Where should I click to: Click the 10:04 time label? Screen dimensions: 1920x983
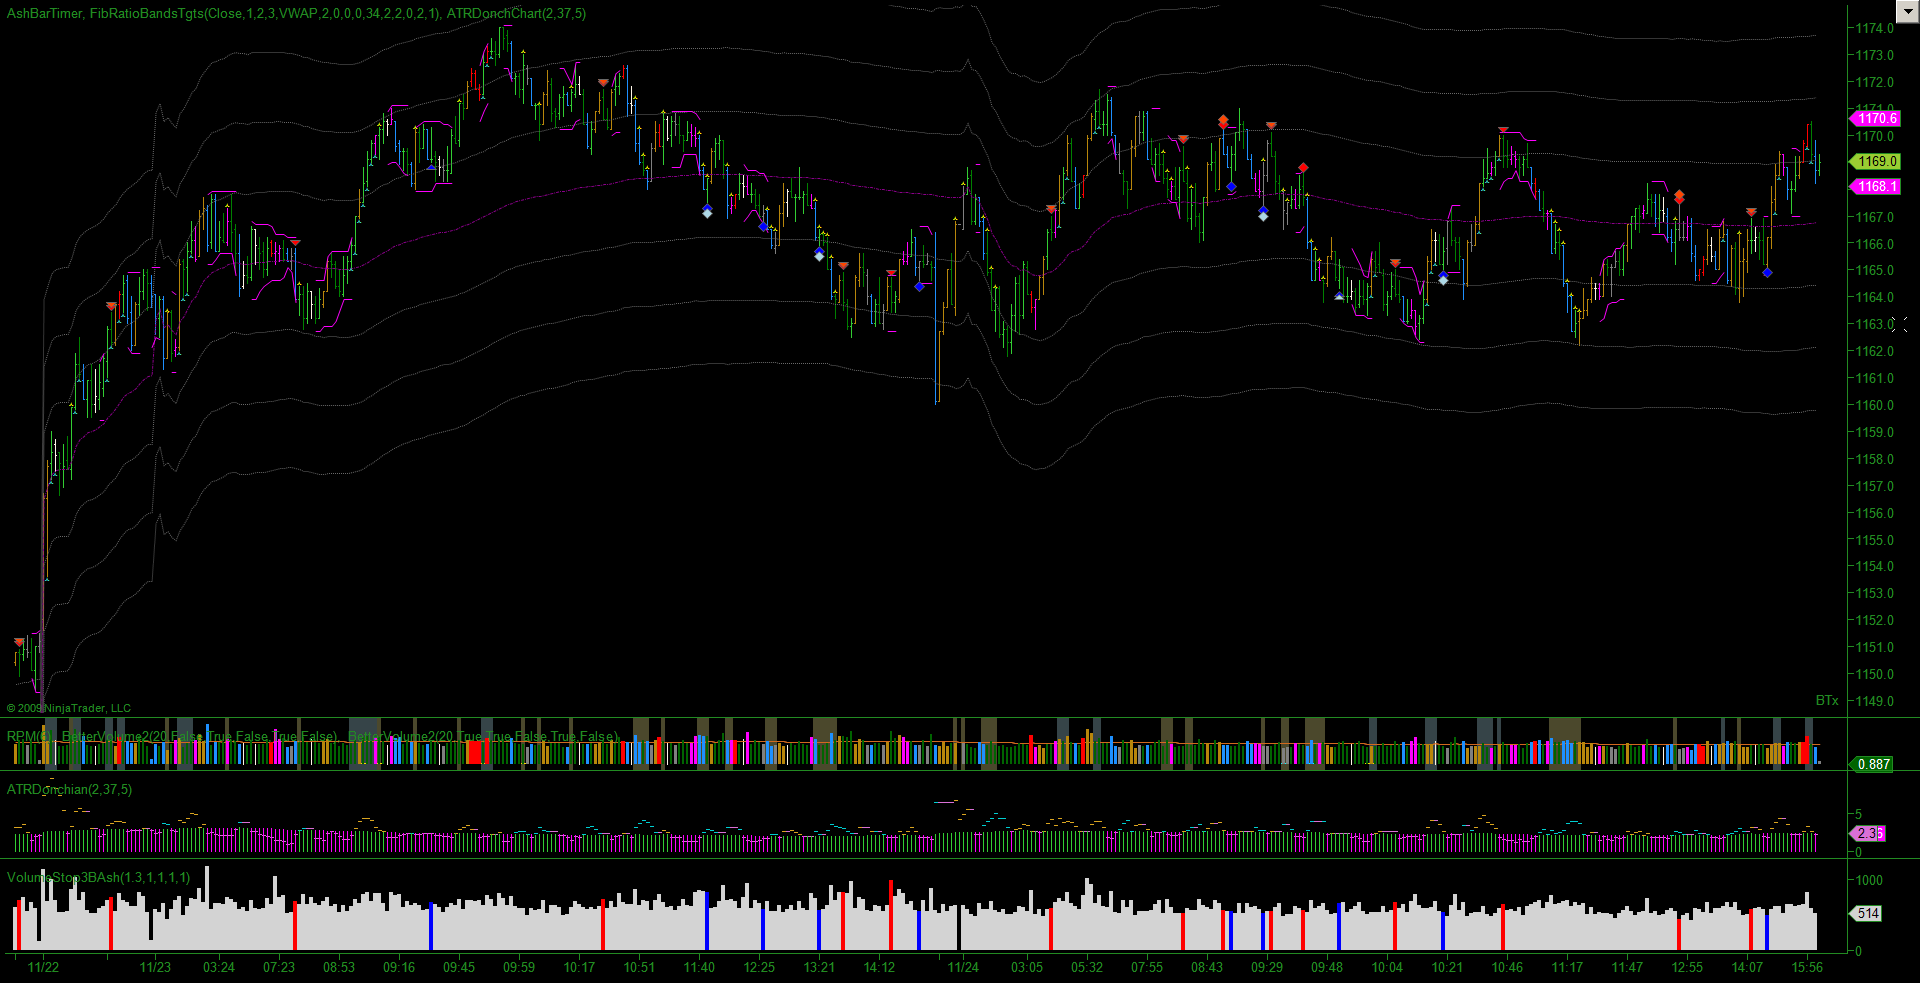click(1387, 967)
